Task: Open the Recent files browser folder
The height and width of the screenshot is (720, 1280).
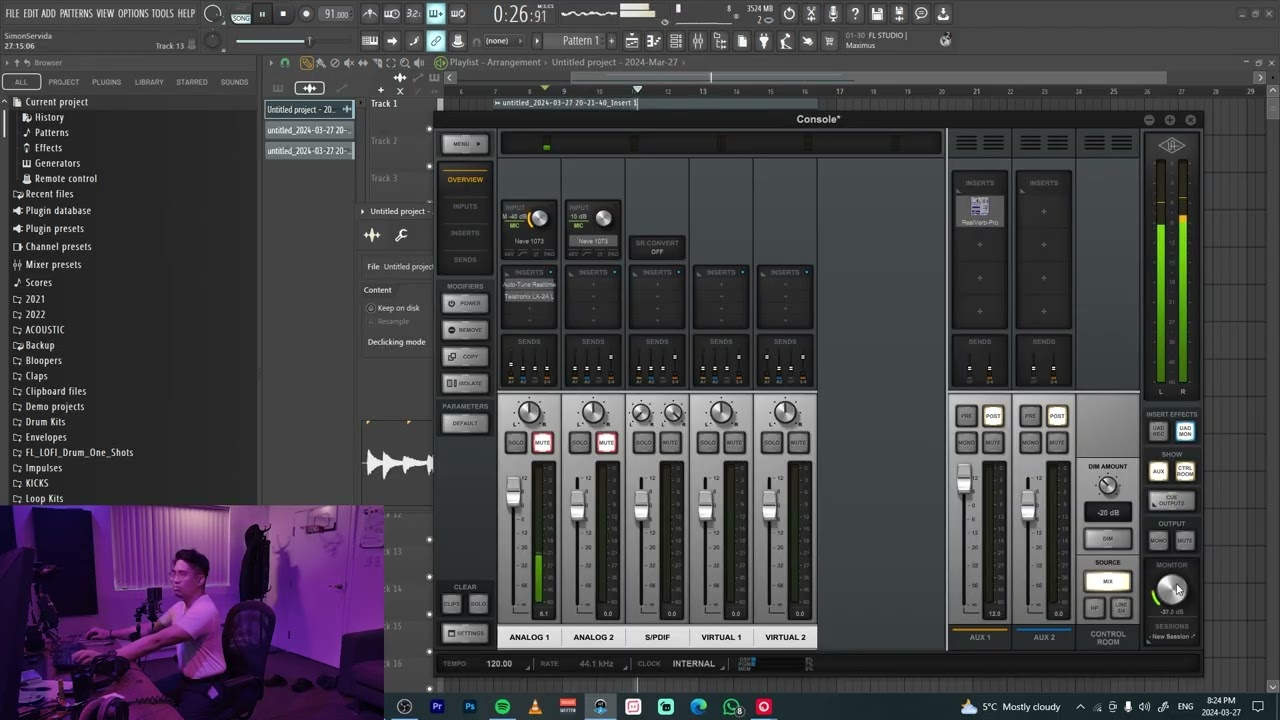Action: point(49,194)
